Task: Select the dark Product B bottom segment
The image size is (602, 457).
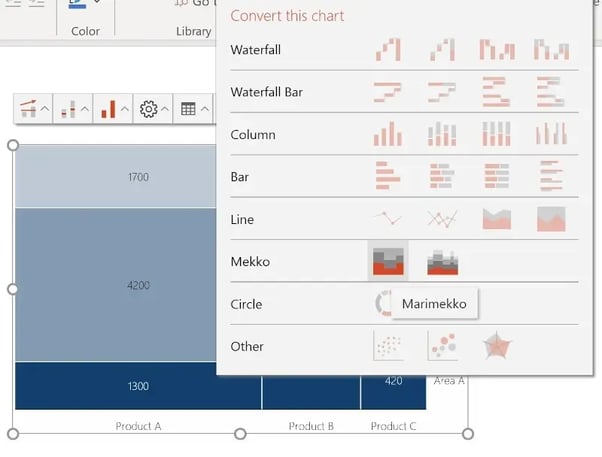Action: click(311, 392)
